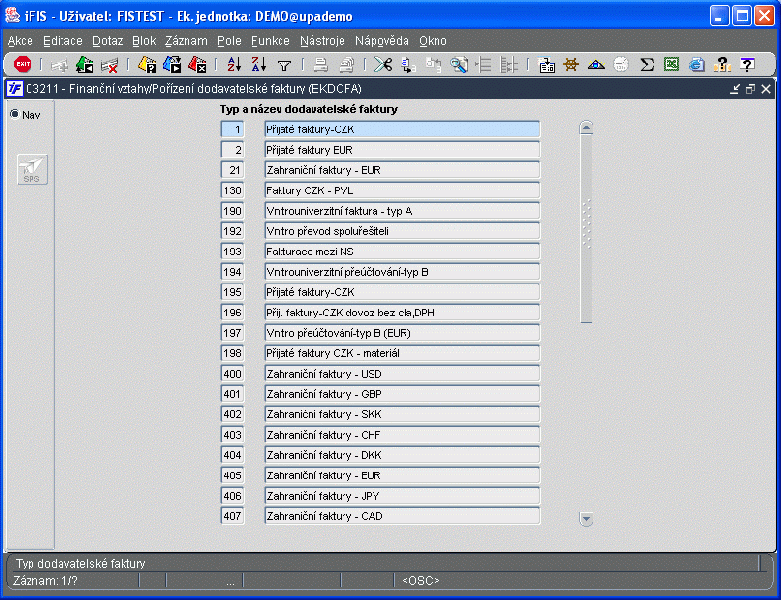The height and width of the screenshot is (600, 781).
Task: Click the cancel query icon
Action: pyautogui.click(x=197, y=64)
